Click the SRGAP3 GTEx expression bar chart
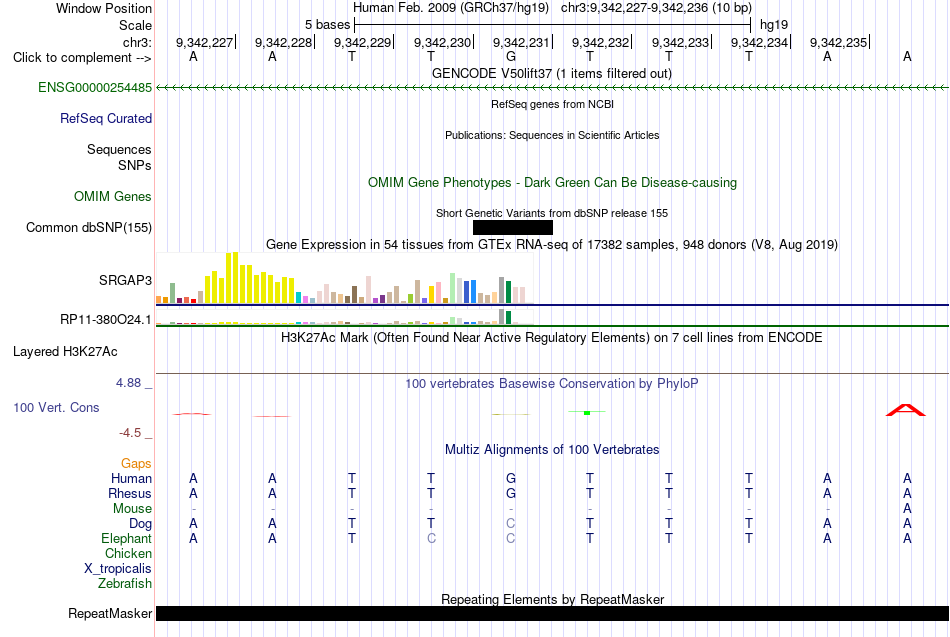The image size is (950, 637). tap(344, 278)
